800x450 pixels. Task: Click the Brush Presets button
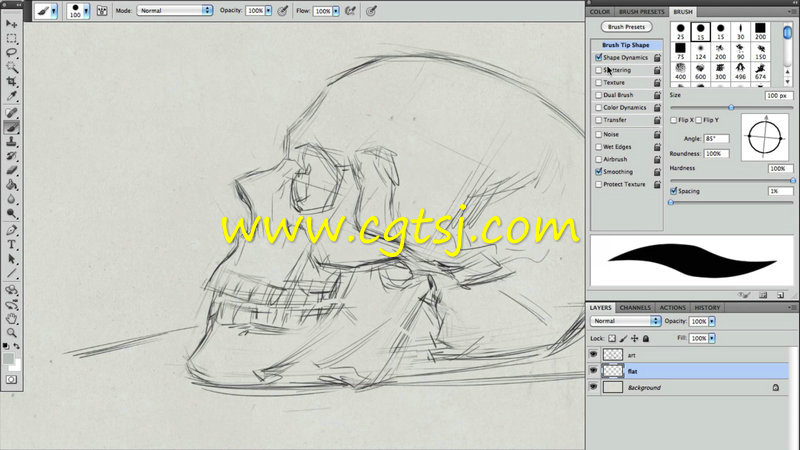627,27
